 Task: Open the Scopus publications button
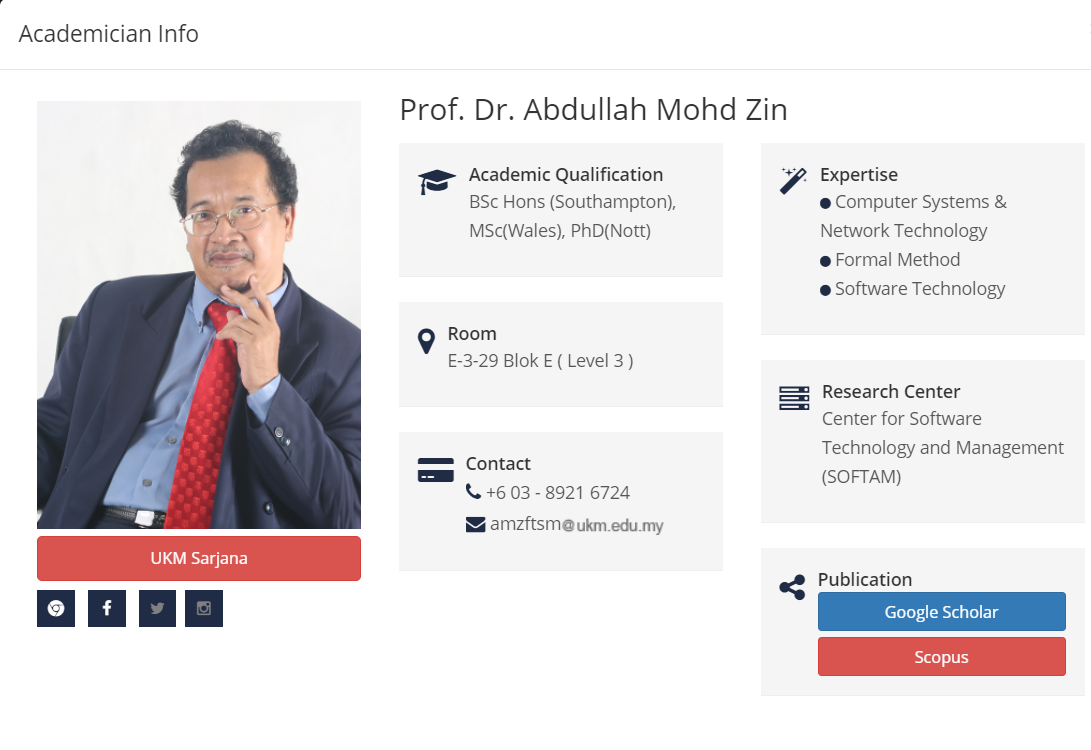click(941, 657)
